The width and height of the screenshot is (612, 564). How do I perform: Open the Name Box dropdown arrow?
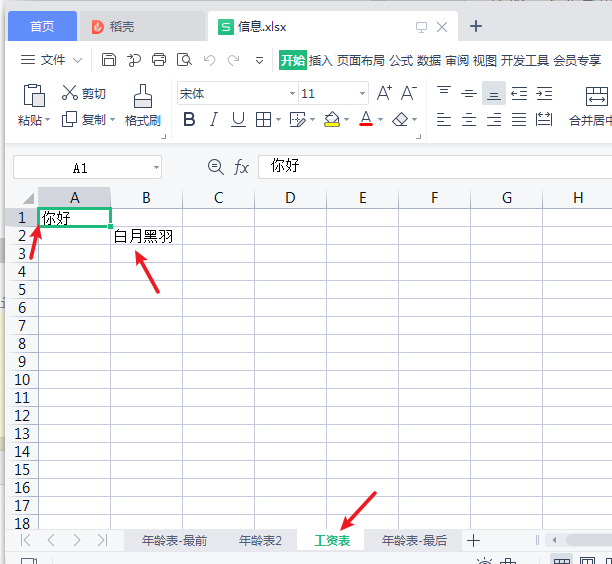[x=156, y=167]
